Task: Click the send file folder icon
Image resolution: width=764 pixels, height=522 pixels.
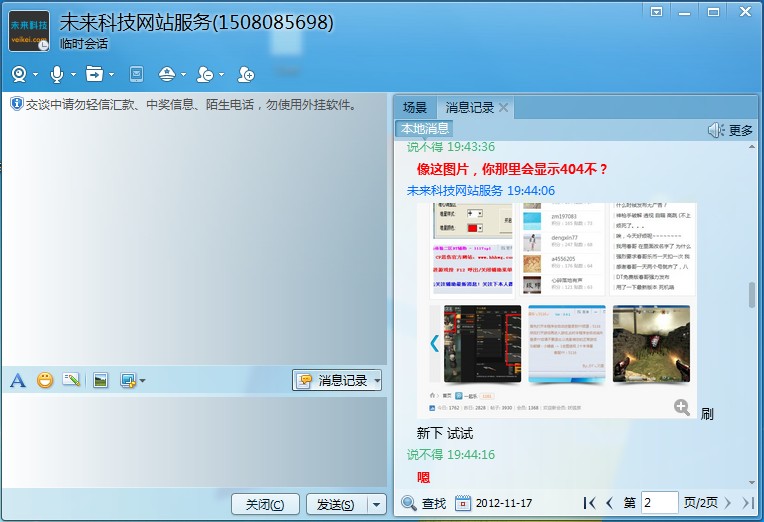Action: point(94,74)
